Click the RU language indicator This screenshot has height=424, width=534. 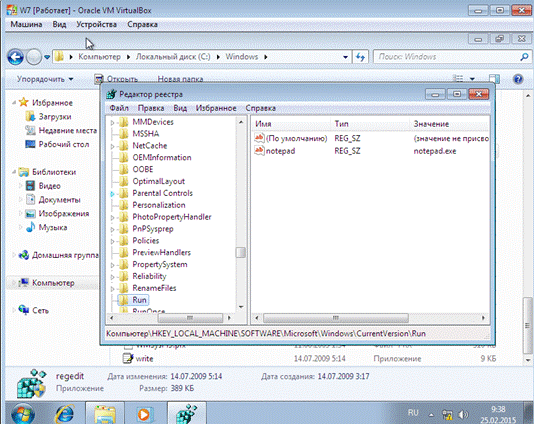click(x=413, y=413)
